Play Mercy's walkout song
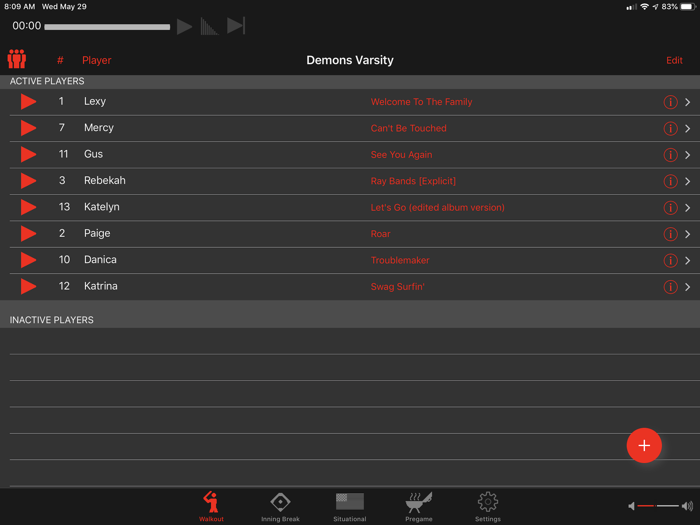700x525 pixels. click(x=28, y=128)
